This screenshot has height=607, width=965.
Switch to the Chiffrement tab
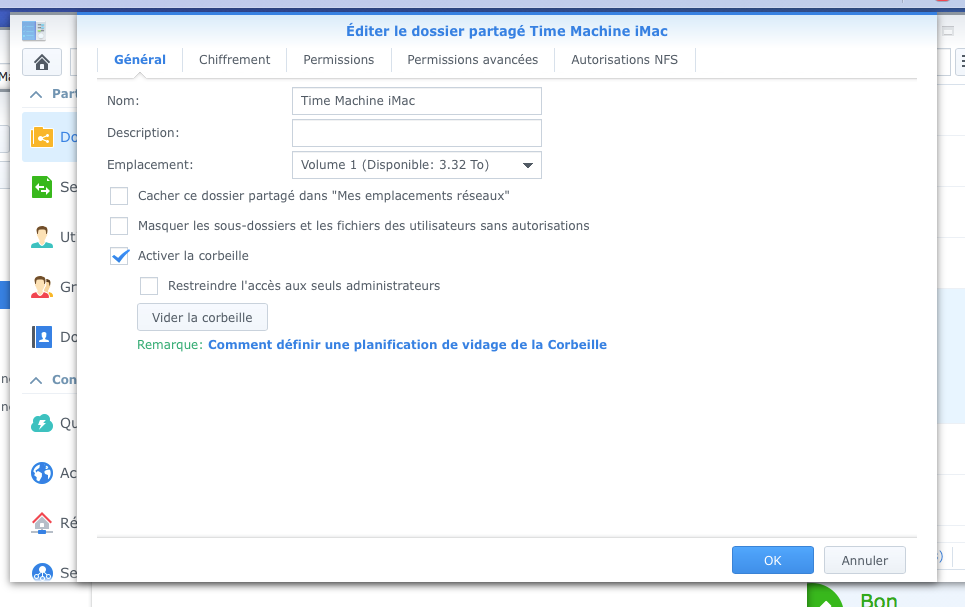tap(234, 60)
